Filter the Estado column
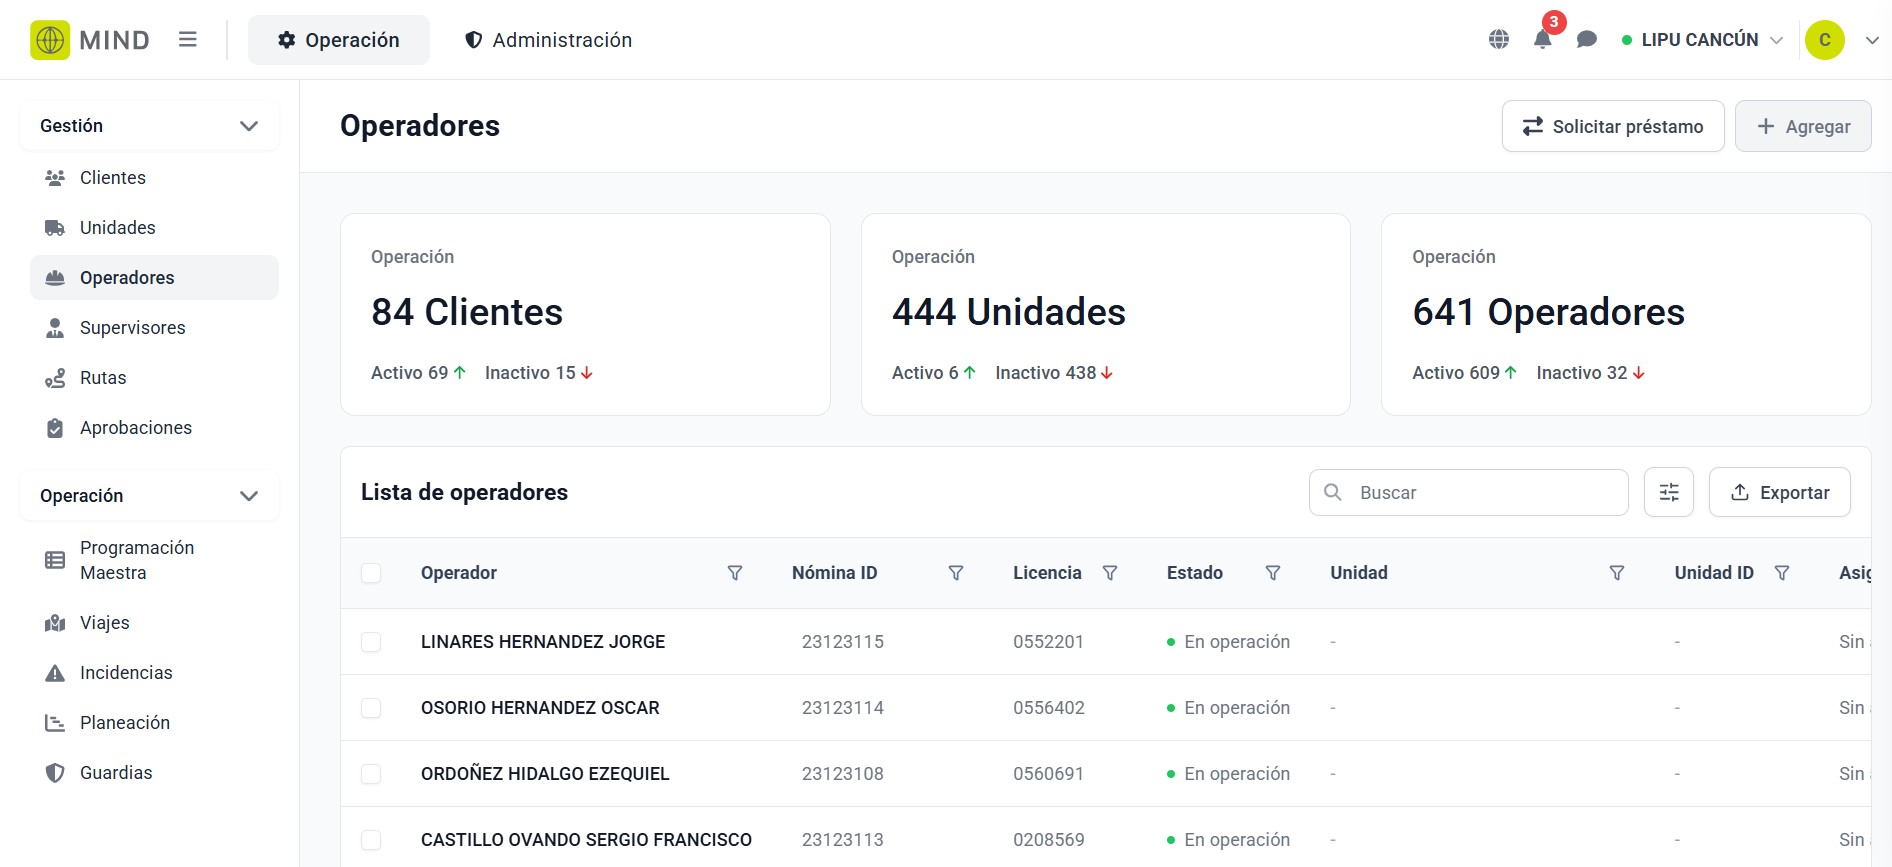Image resolution: width=1892 pixels, height=867 pixels. coord(1273,573)
